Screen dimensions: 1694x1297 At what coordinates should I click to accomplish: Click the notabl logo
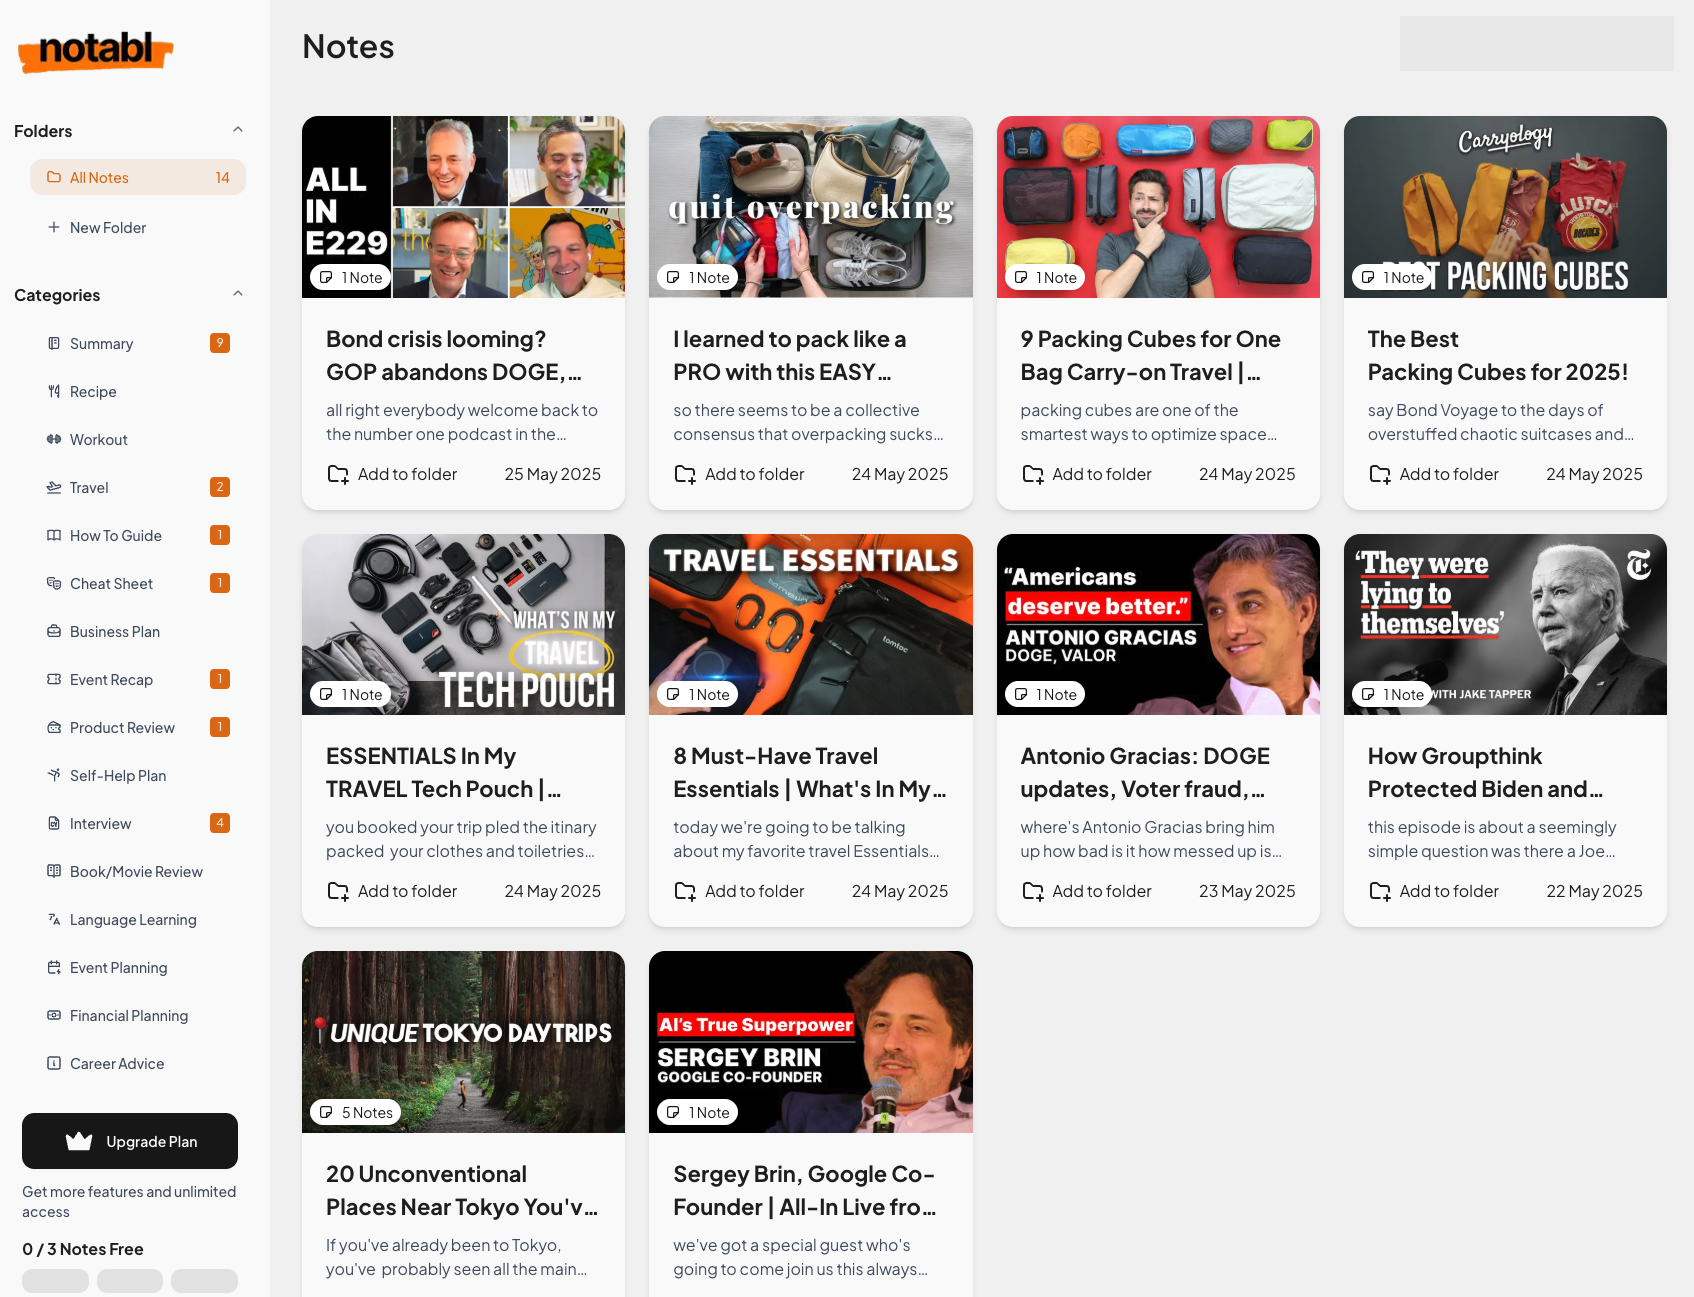click(95, 50)
